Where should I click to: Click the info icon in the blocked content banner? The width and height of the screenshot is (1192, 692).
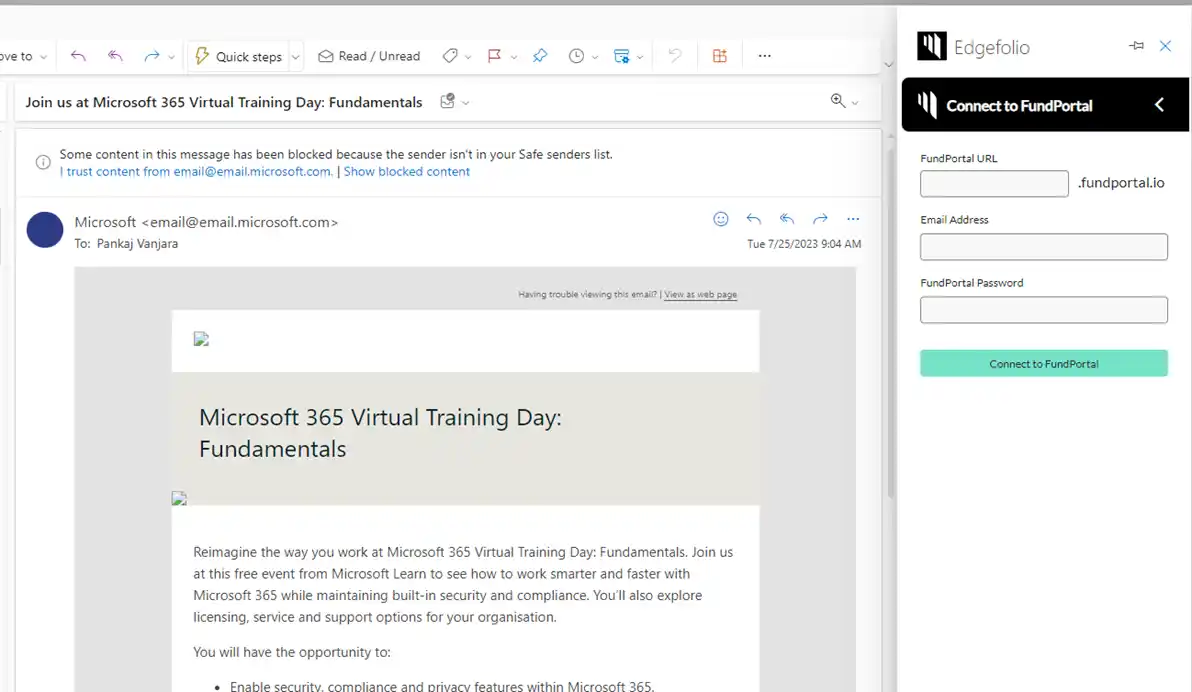[x=43, y=162]
